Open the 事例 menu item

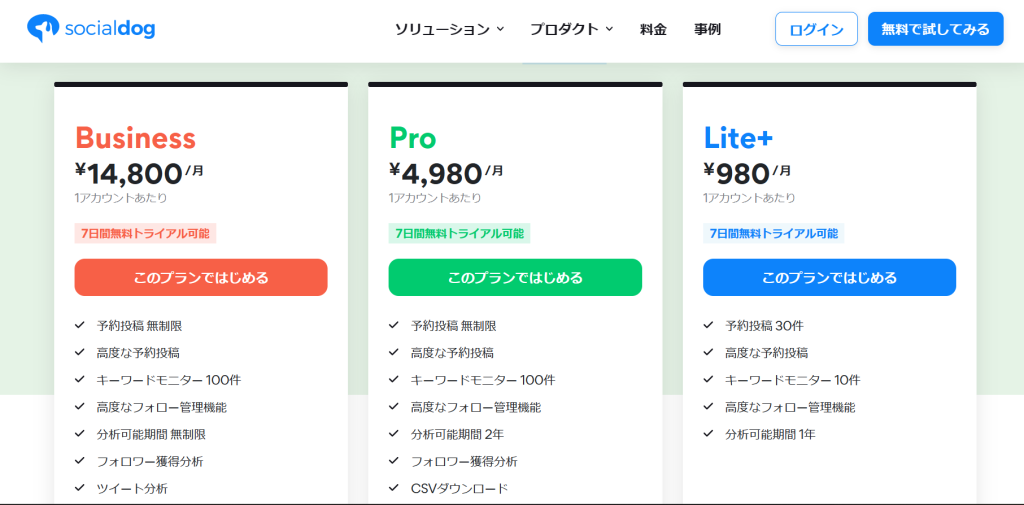(707, 29)
